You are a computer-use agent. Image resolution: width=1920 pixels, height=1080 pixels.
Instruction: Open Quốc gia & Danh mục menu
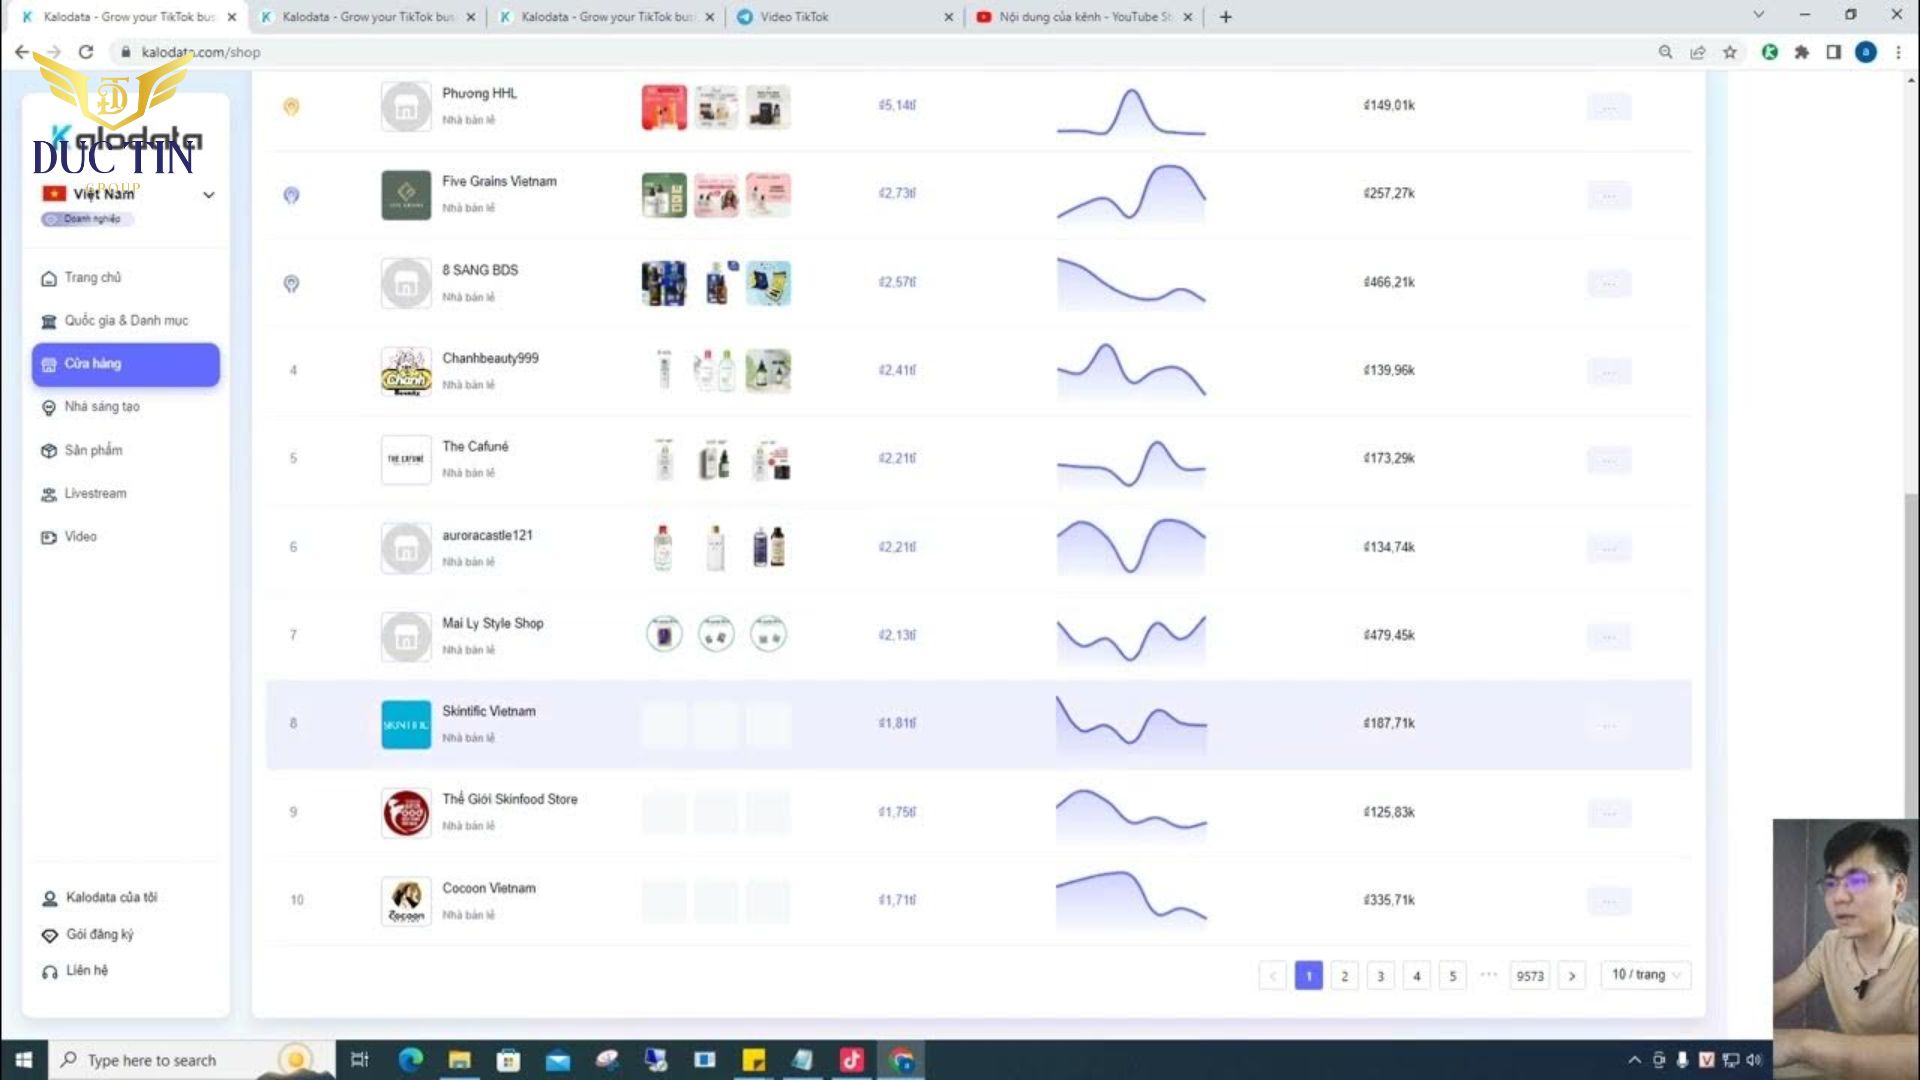click(x=114, y=321)
